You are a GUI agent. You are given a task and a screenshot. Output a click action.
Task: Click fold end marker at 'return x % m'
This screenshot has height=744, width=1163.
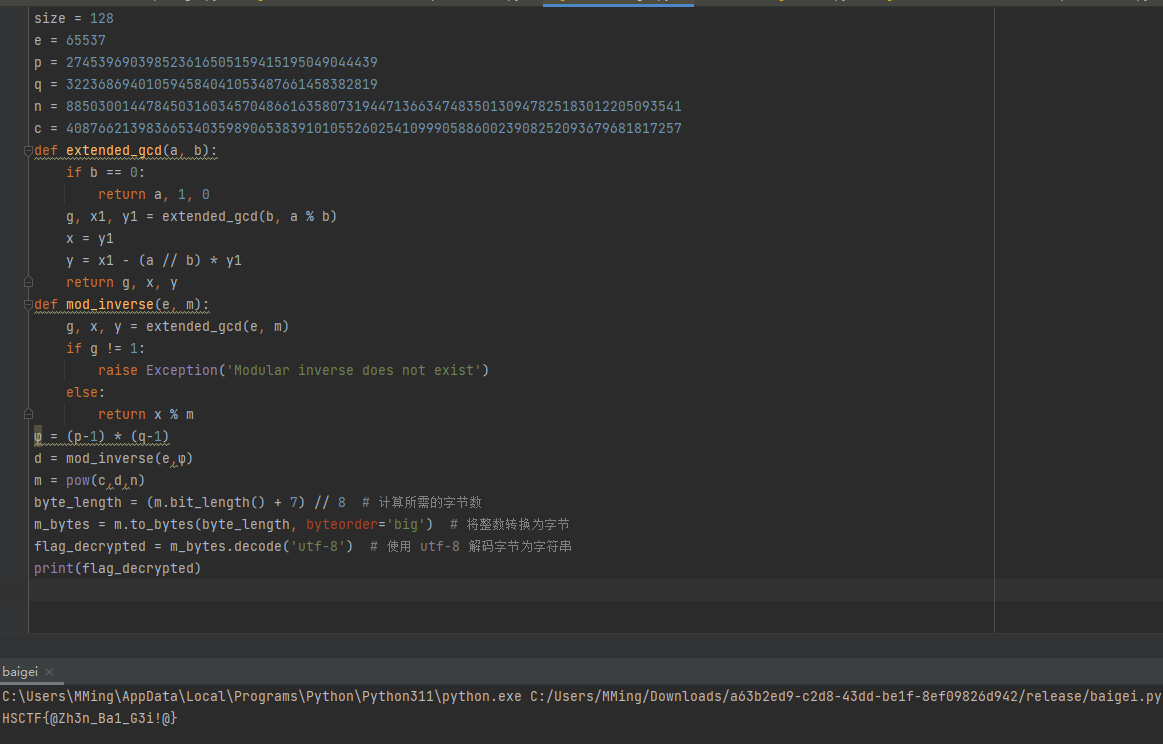pyautogui.click(x=30, y=414)
